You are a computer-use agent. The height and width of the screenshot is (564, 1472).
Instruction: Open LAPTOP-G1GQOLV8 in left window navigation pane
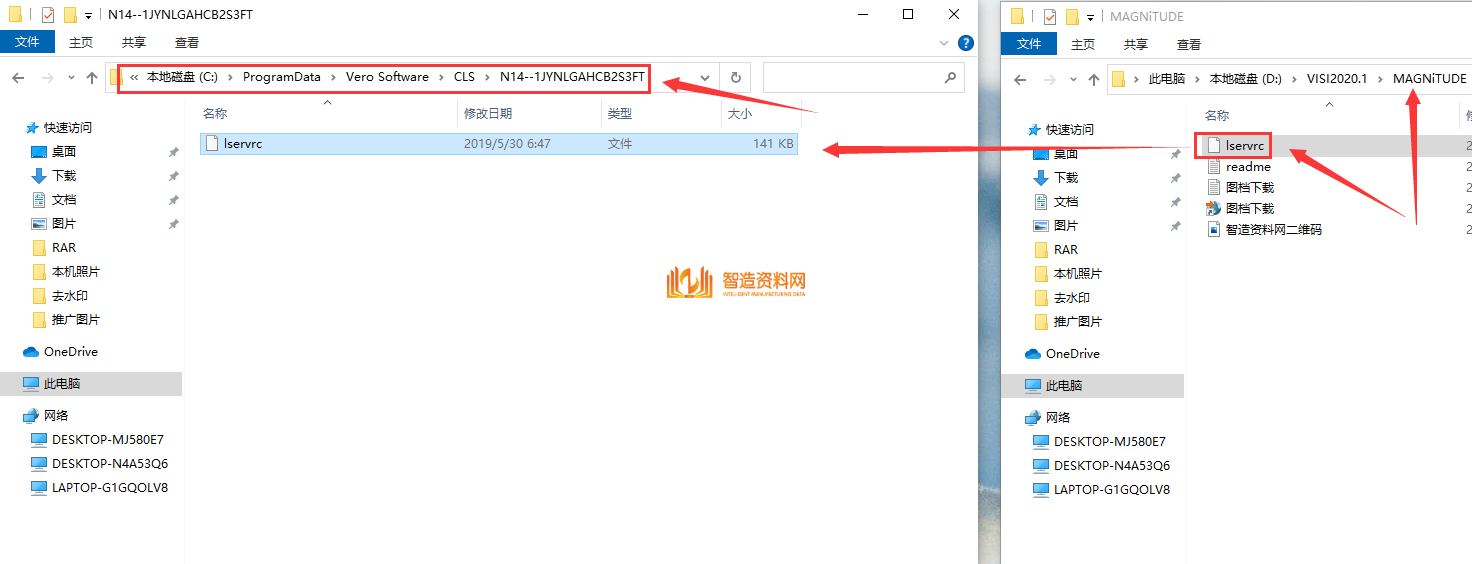pyautogui.click(x=108, y=488)
